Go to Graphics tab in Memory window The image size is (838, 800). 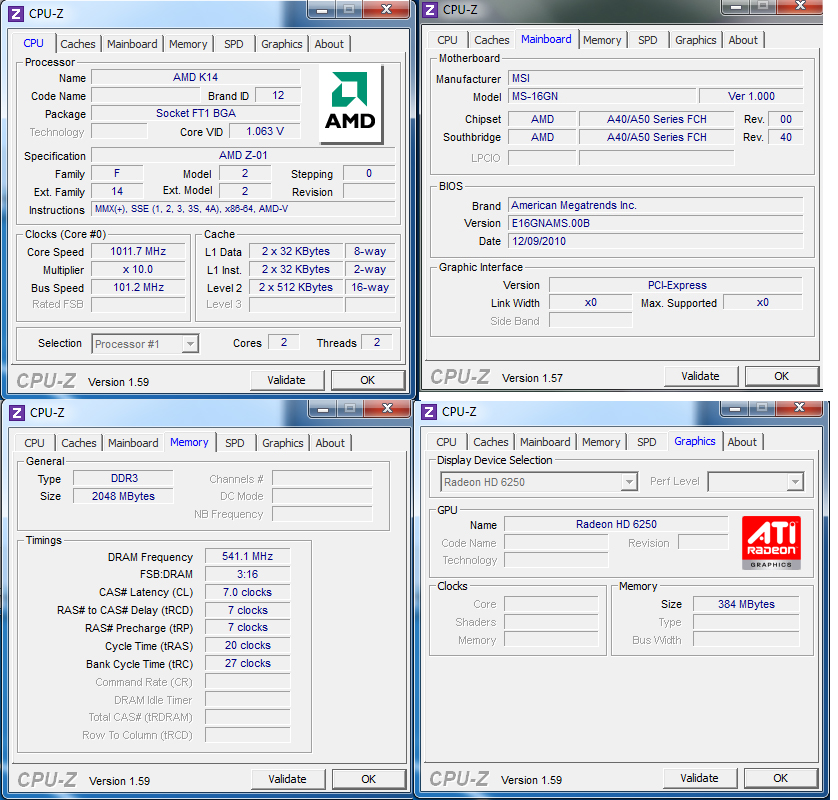pyautogui.click(x=283, y=443)
